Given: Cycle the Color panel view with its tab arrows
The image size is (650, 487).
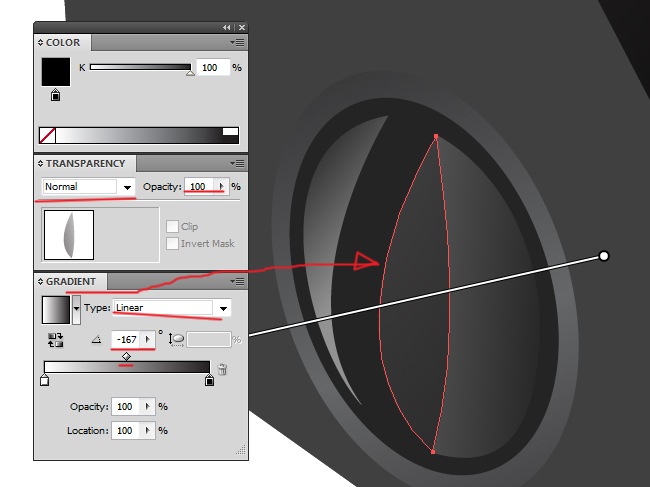Looking at the screenshot, I should [x=41, y=43].
